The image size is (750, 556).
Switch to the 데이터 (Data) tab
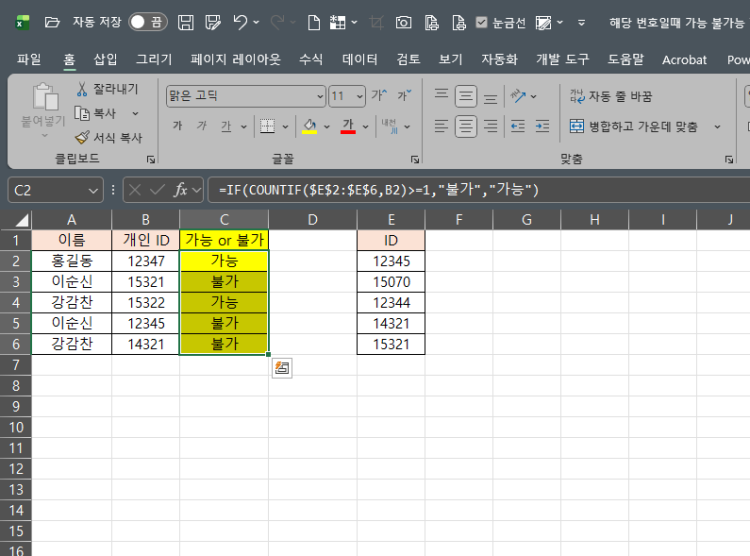360,59
